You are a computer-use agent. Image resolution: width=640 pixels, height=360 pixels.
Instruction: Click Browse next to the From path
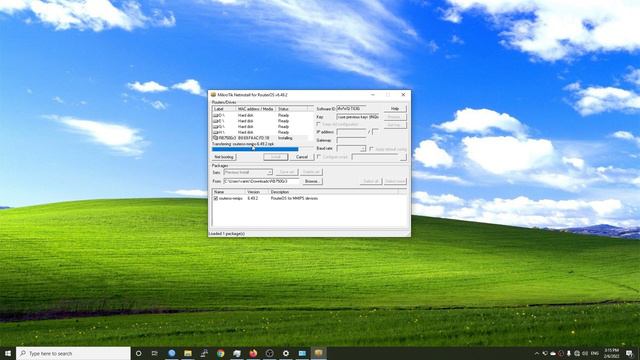(312, 181)
